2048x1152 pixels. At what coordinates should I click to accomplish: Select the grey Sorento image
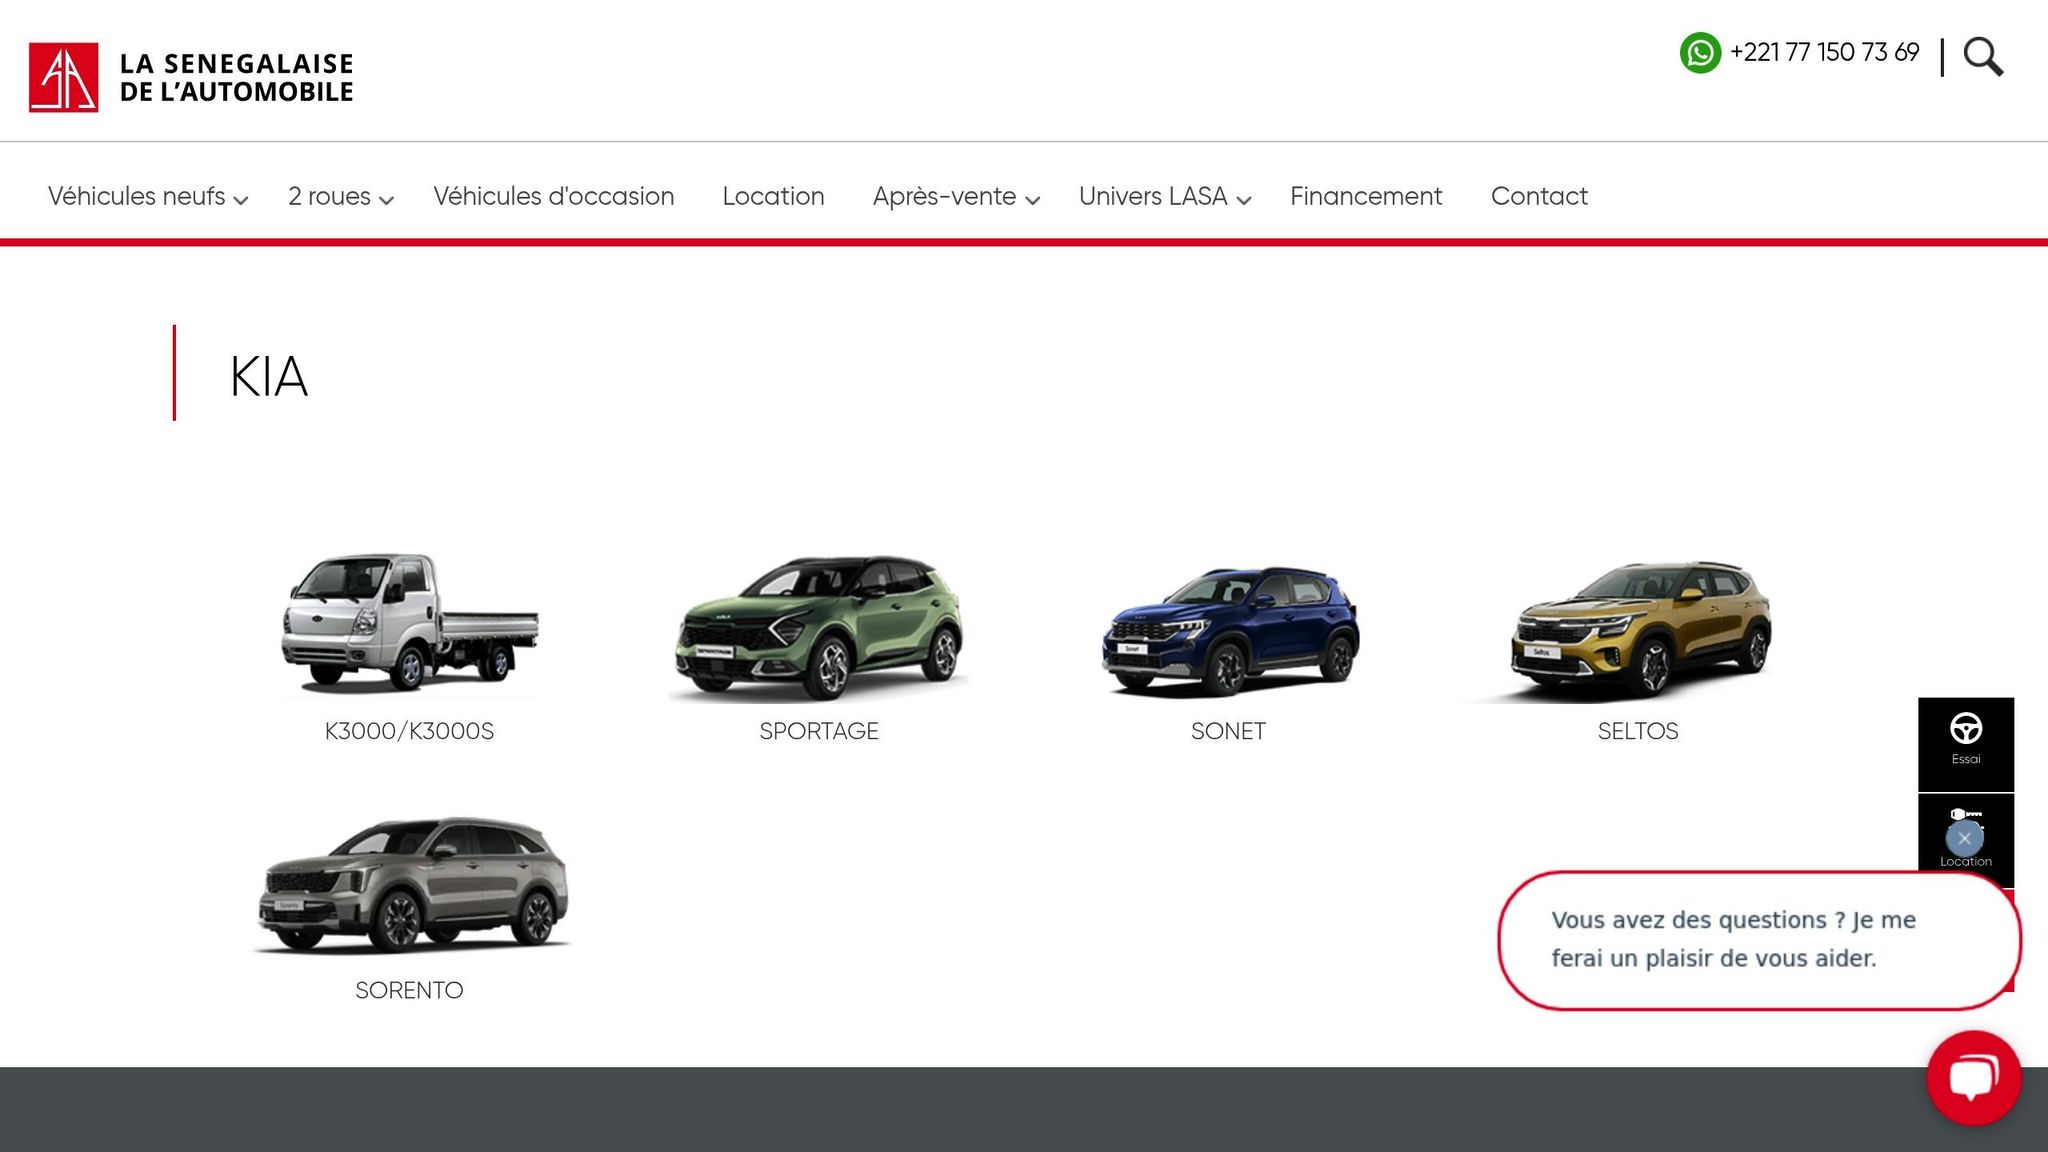pyautogui.click(x=410, y=884)
